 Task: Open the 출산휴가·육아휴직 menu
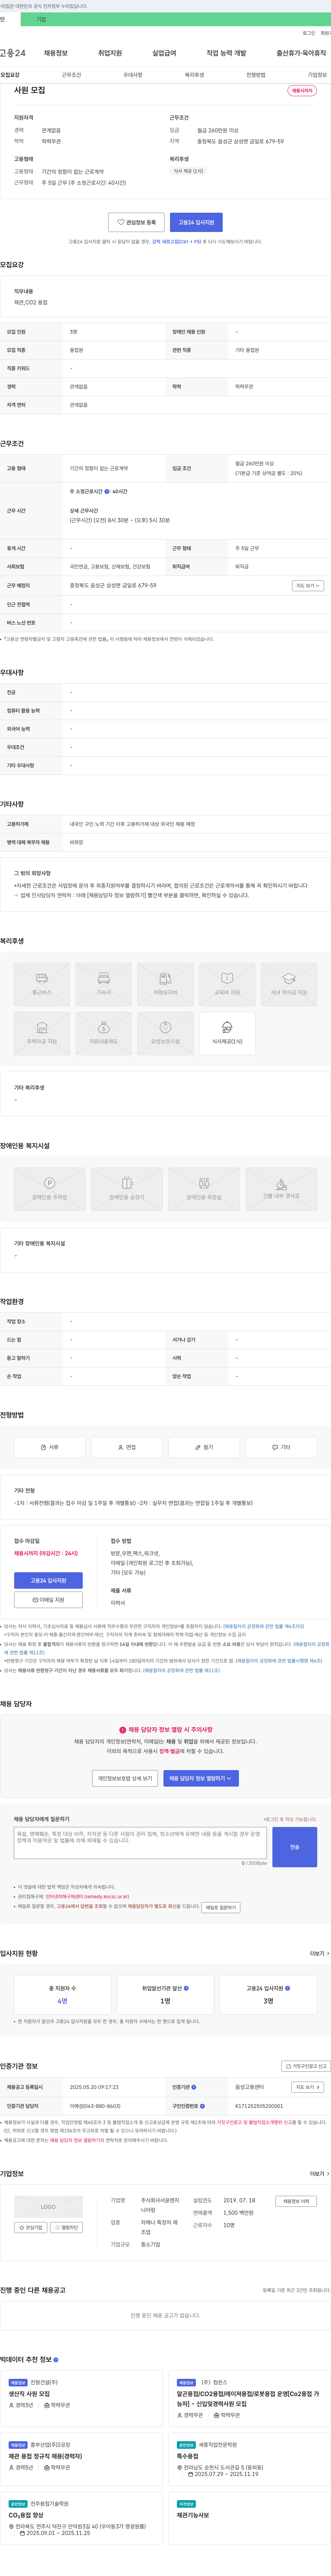click(301, 53)
